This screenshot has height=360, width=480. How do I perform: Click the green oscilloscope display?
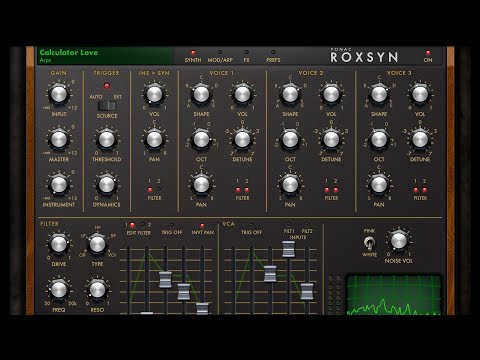click(x=394, y=295)
